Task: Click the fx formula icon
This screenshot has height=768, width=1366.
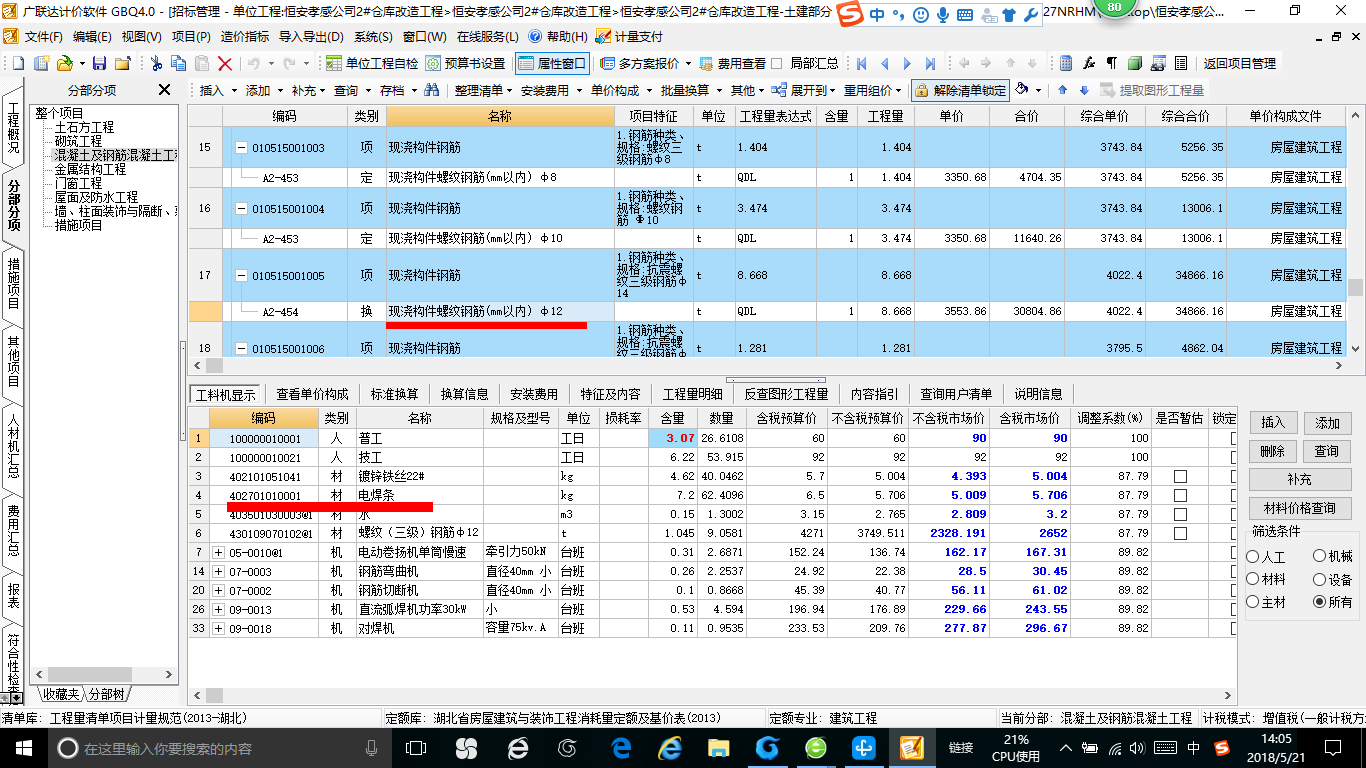Action: (x=1089, y=63)
